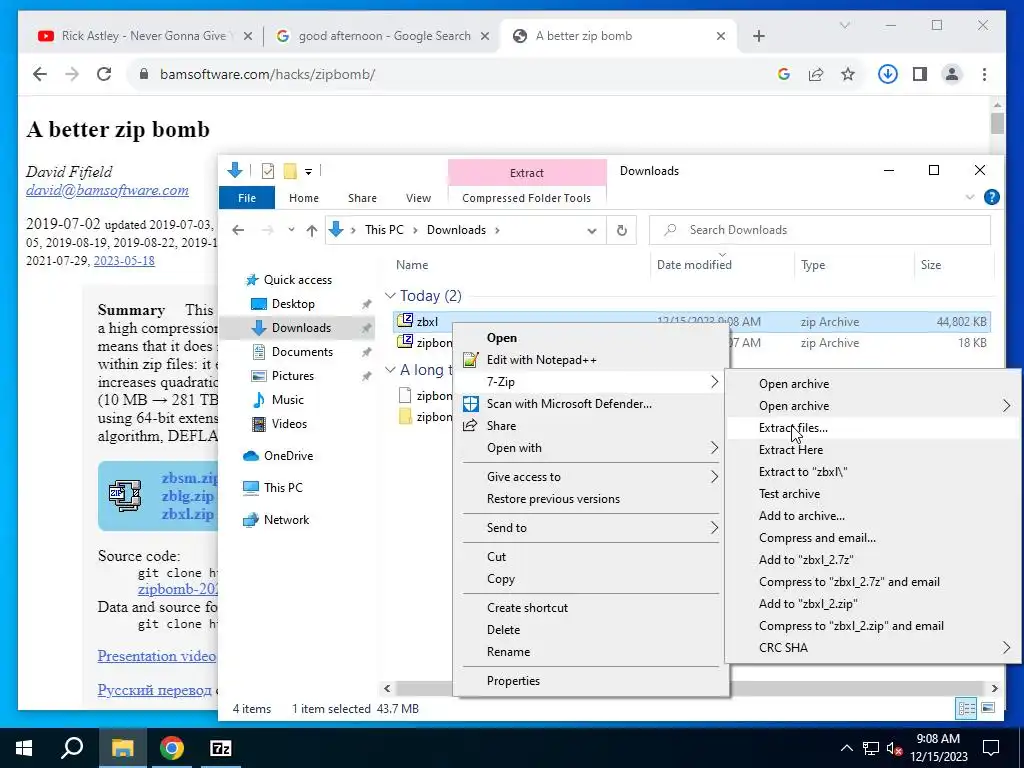Open the Explorer File tab
Viewport: 1024px width, 768px height.
[x=247, y=198]
